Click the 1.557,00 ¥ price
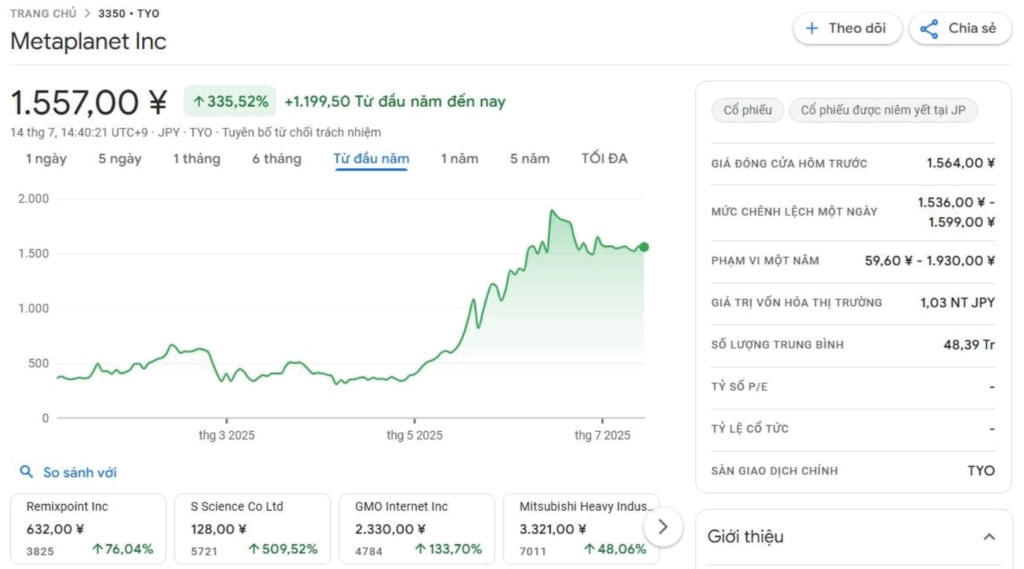This screenshot has width=1024, height=569. tap(89, 102)
